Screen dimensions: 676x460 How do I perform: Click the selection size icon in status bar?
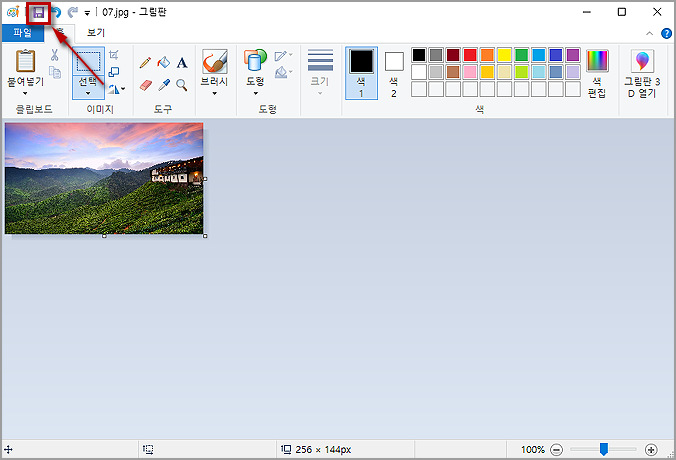click(148, 450)
